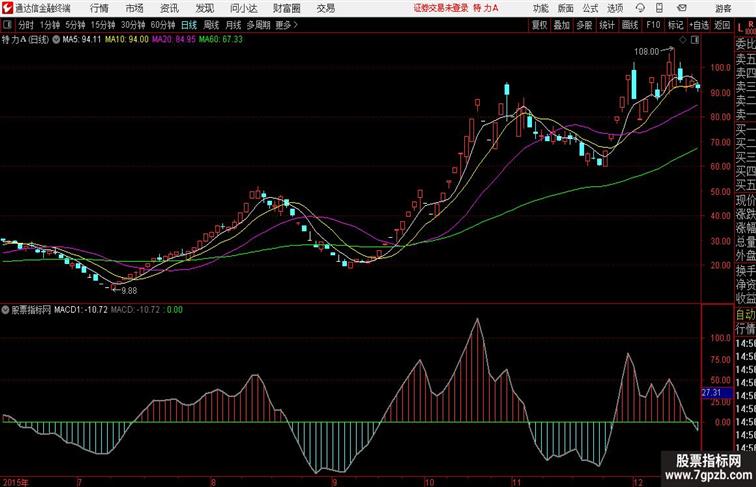Click the month 11 marker on timeline

click(516, 482)
